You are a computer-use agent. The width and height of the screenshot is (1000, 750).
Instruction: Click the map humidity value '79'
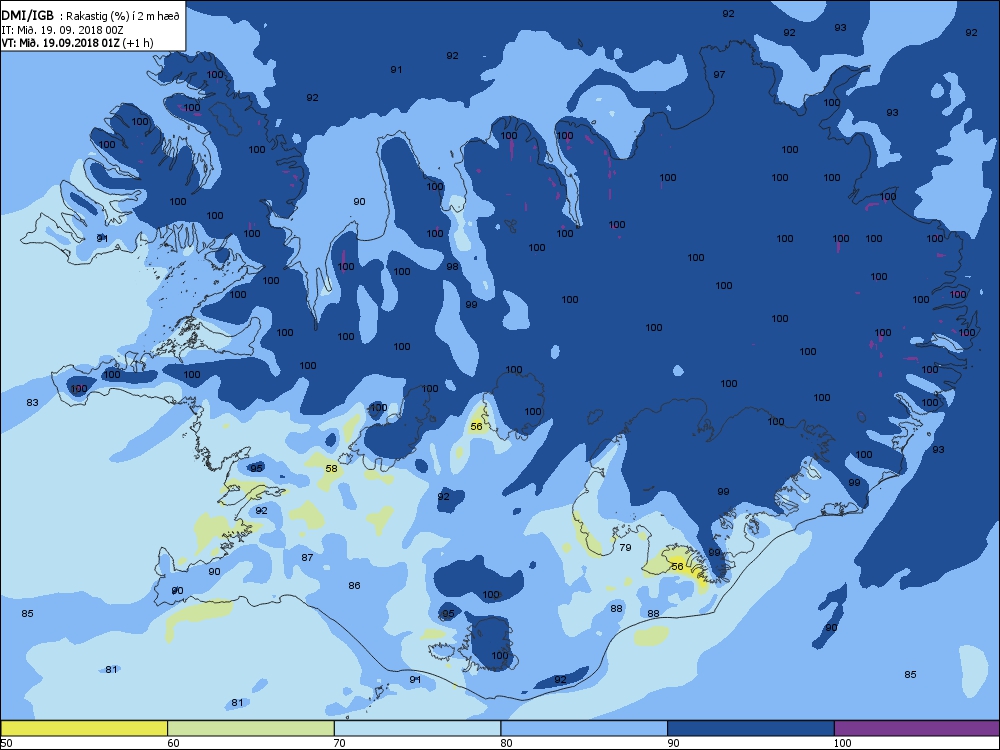pos(625,547)
